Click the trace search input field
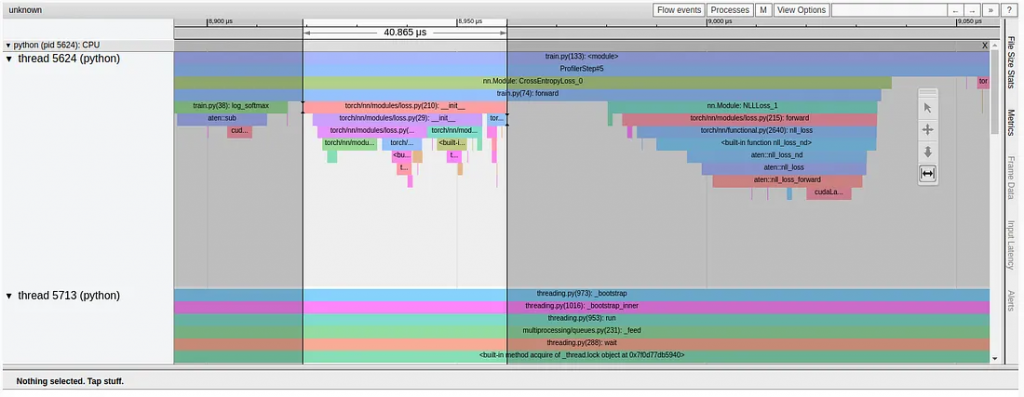Screen dimensions: 1024x397 coord(889,10)
